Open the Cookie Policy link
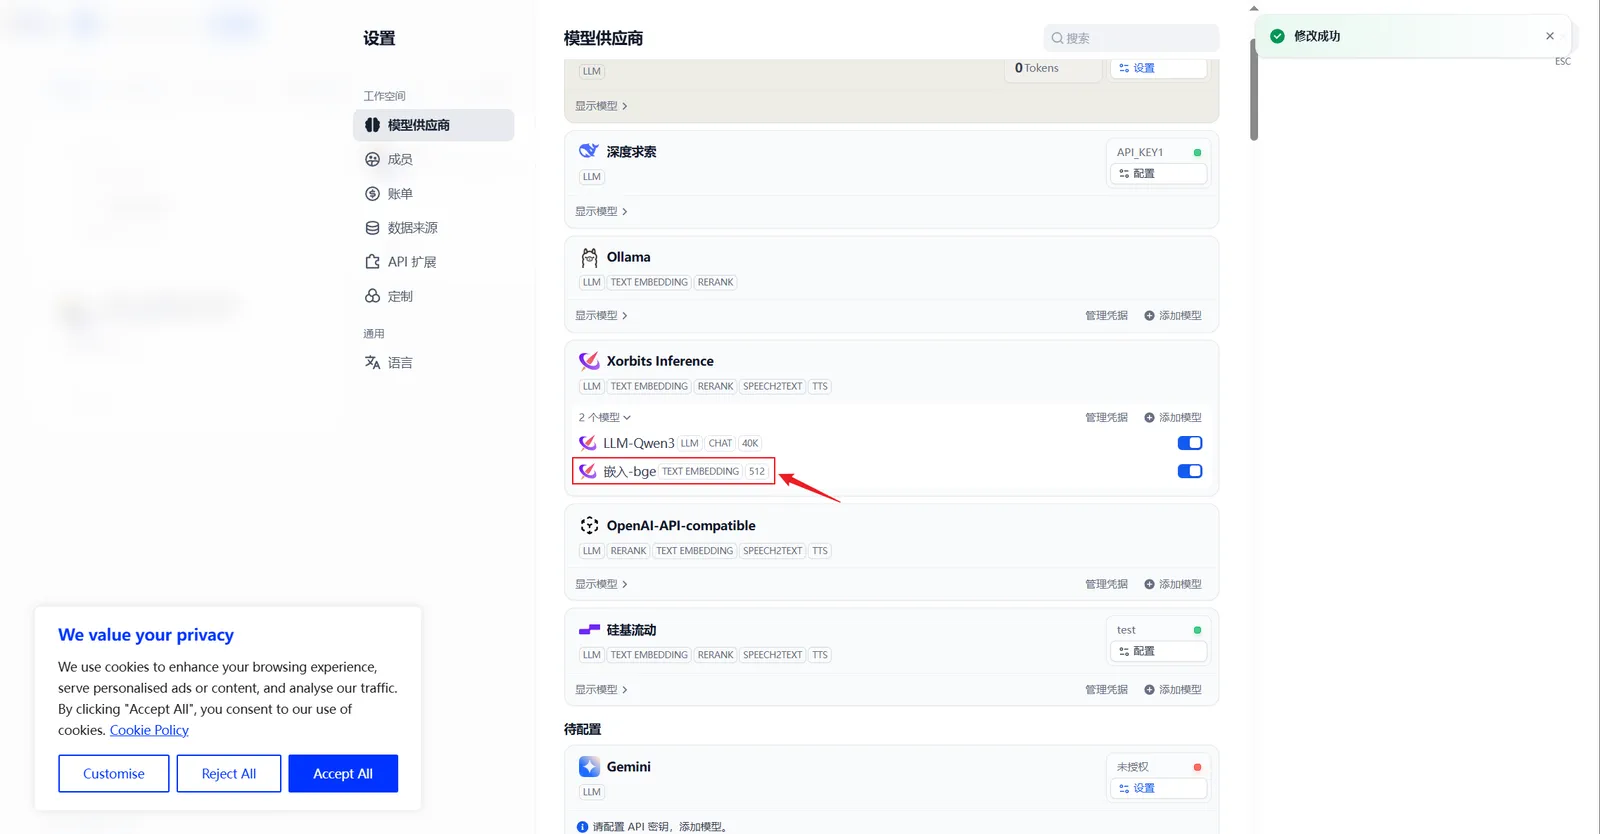Image resolution: width=1600 pixels, height=834 pixels. click(149, 731)
